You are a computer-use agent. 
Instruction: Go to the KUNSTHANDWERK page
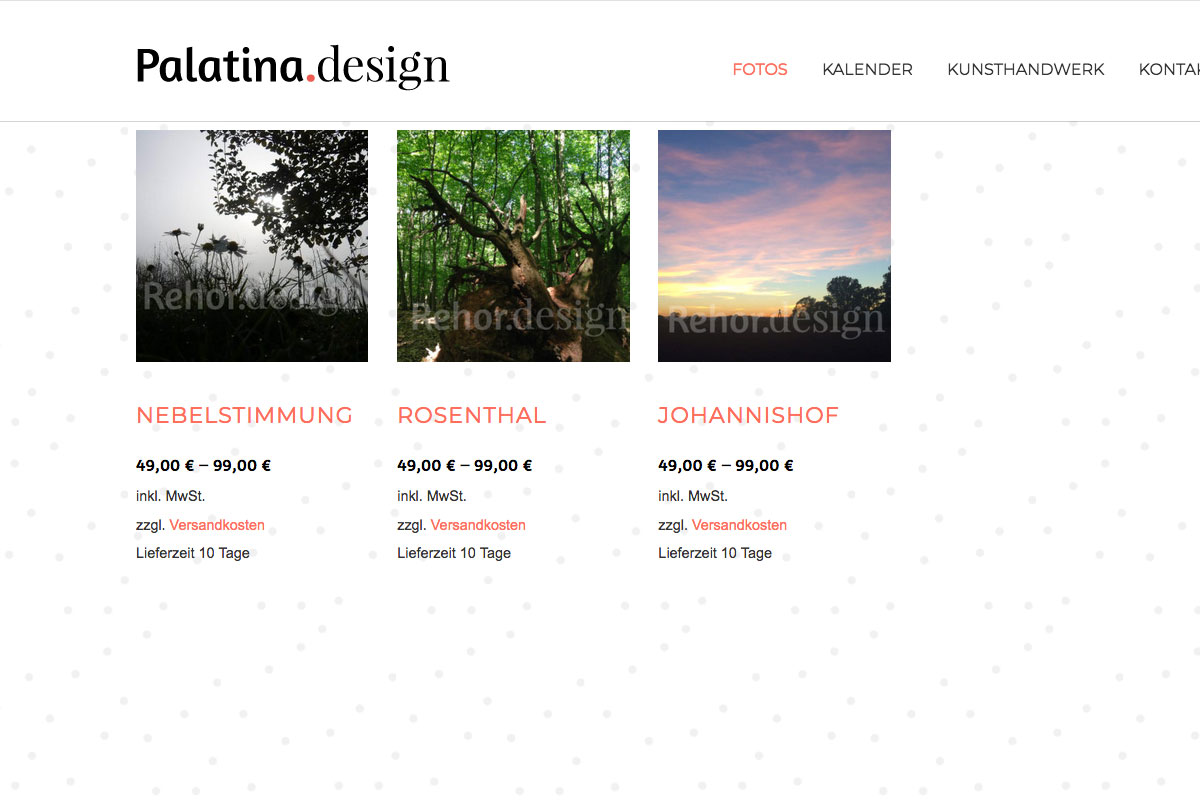1026,70
